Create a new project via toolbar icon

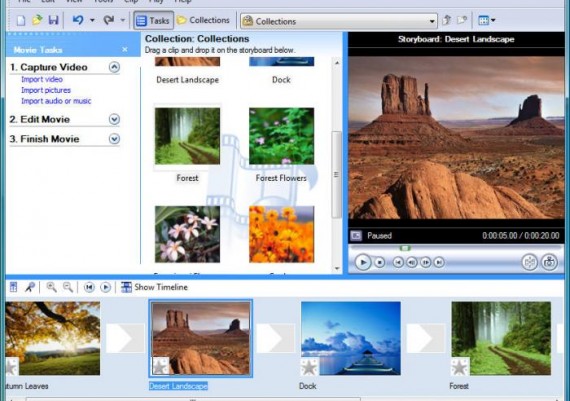[x=21, y=20]
